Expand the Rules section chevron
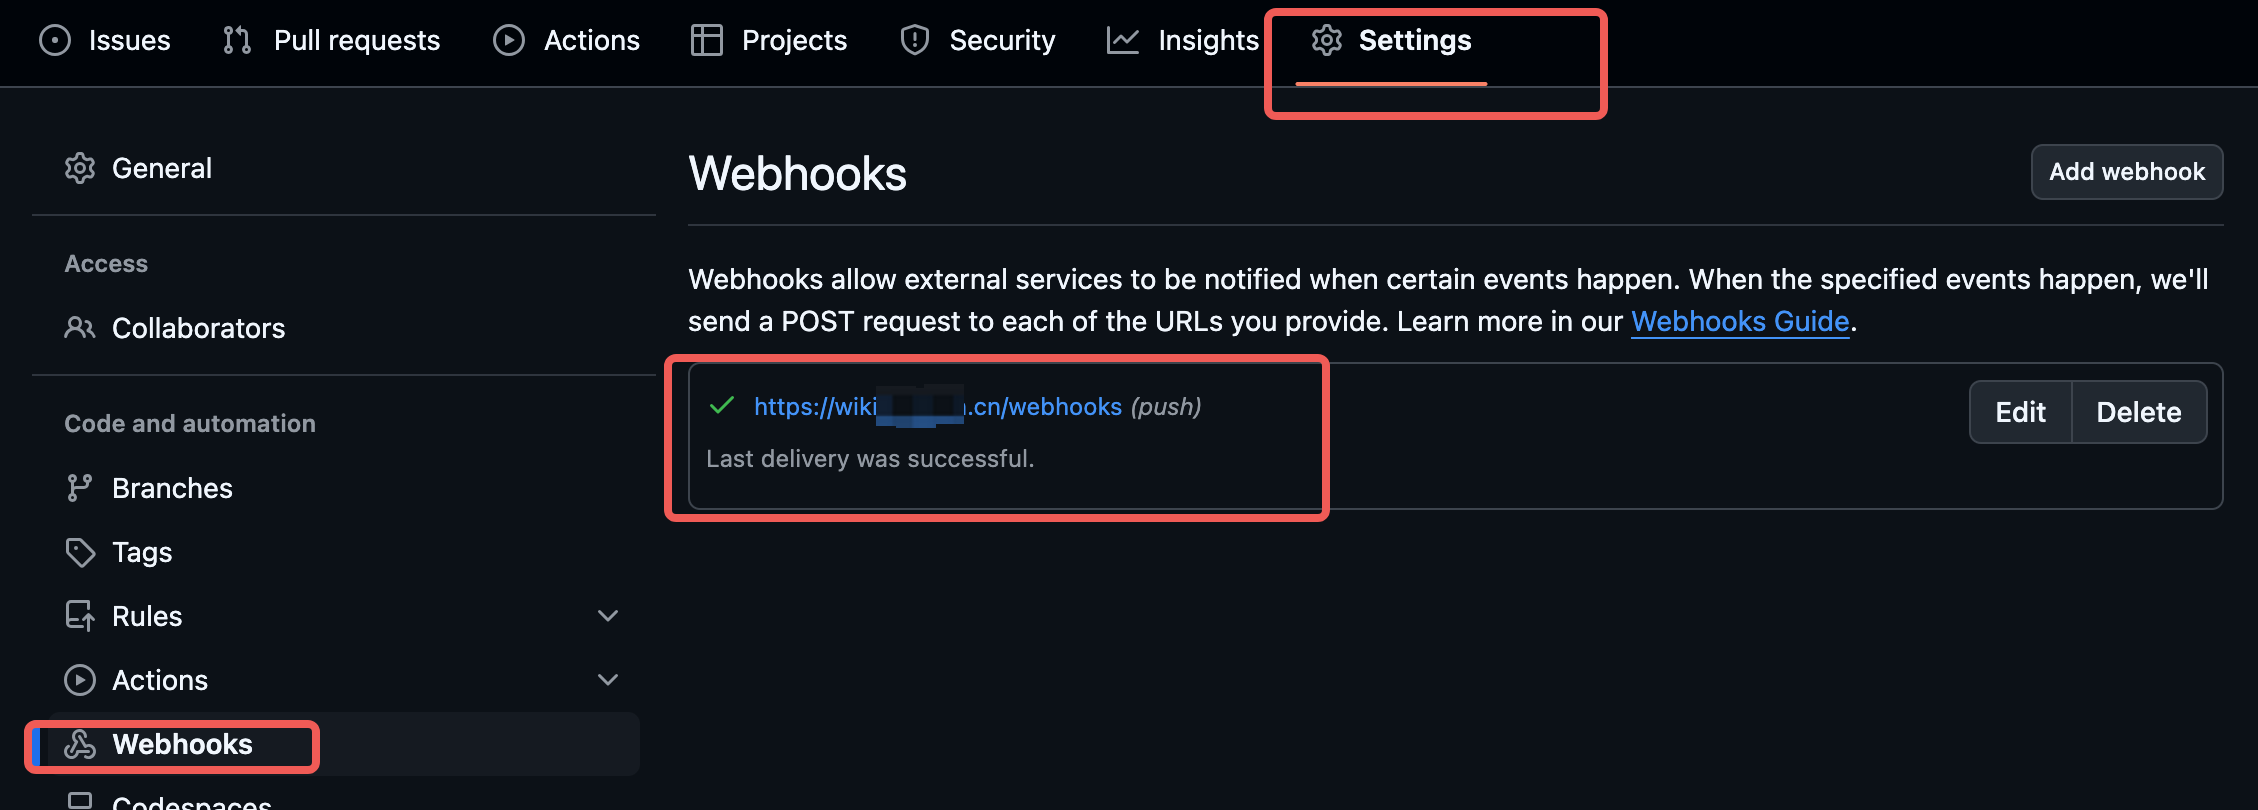This screenshot has height=810, width=2258. 608,616
